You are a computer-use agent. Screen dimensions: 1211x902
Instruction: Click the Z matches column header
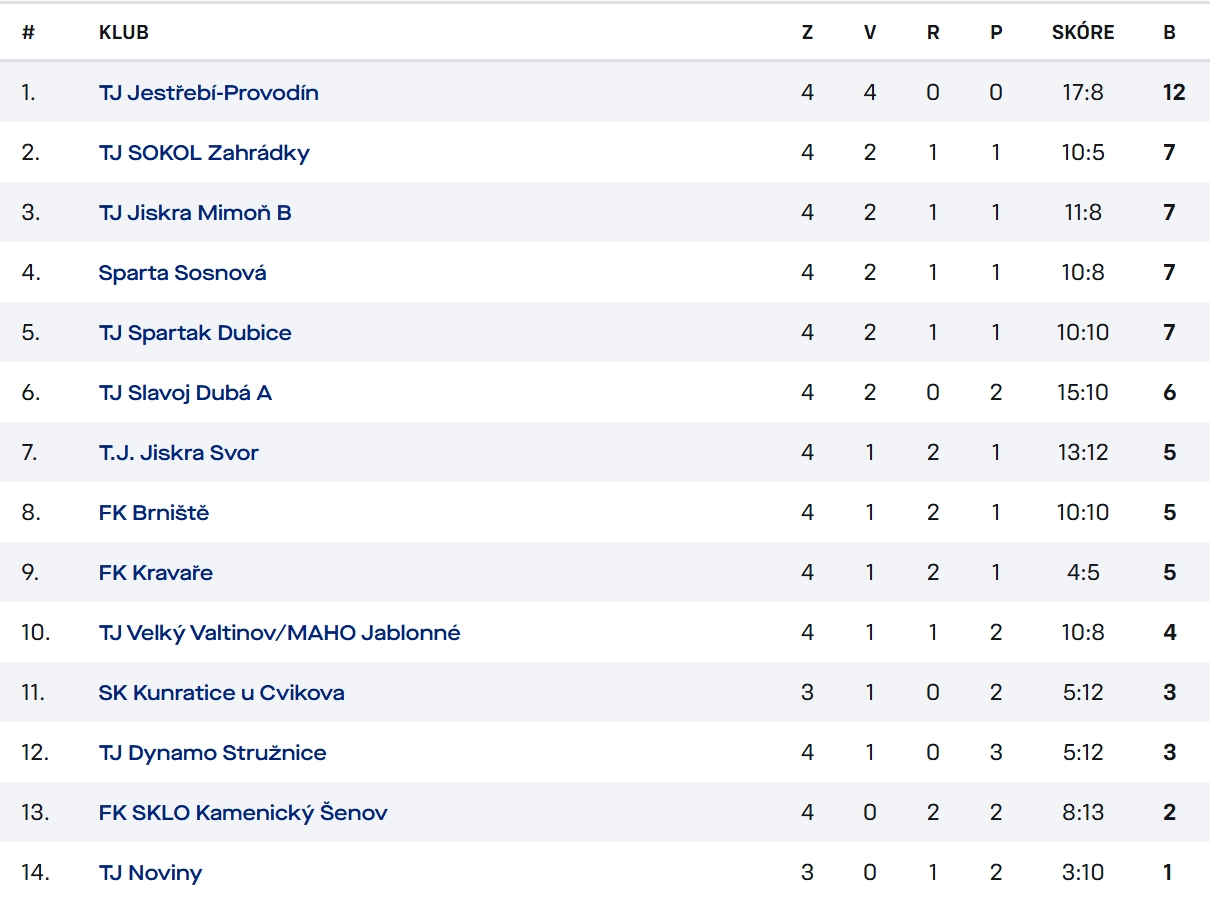807,33
